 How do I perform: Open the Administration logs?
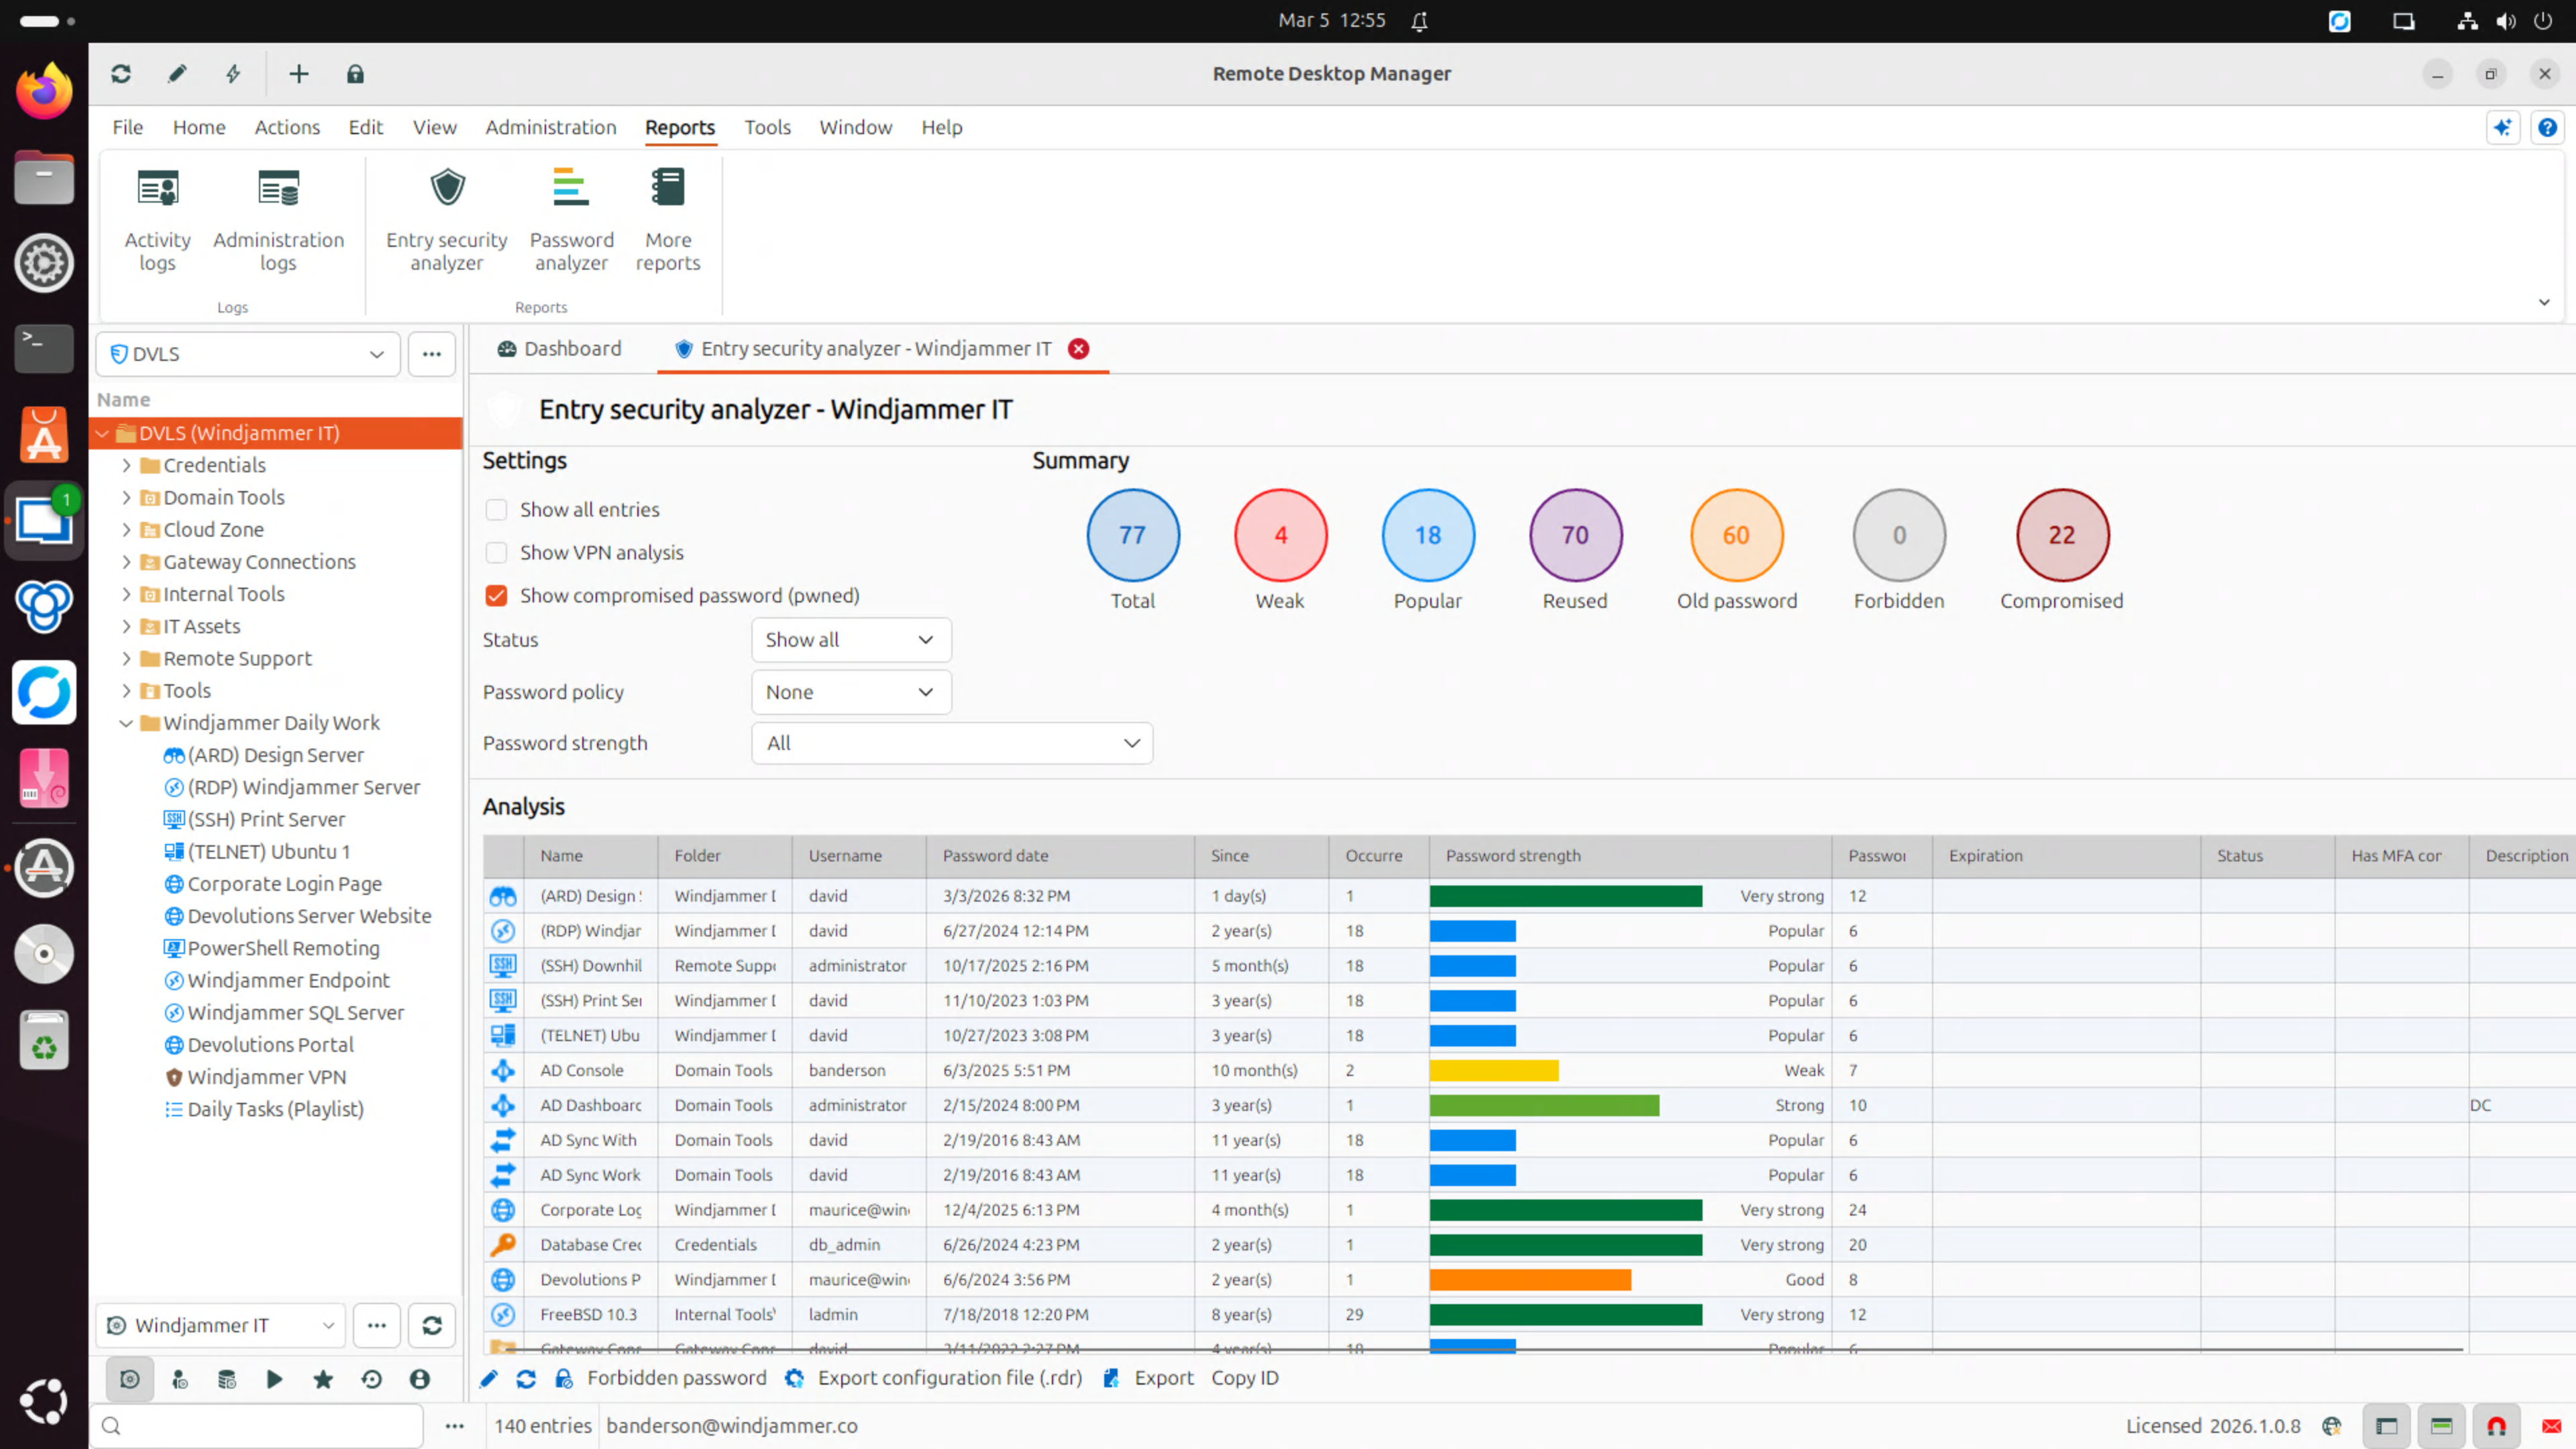coord(278,219)
